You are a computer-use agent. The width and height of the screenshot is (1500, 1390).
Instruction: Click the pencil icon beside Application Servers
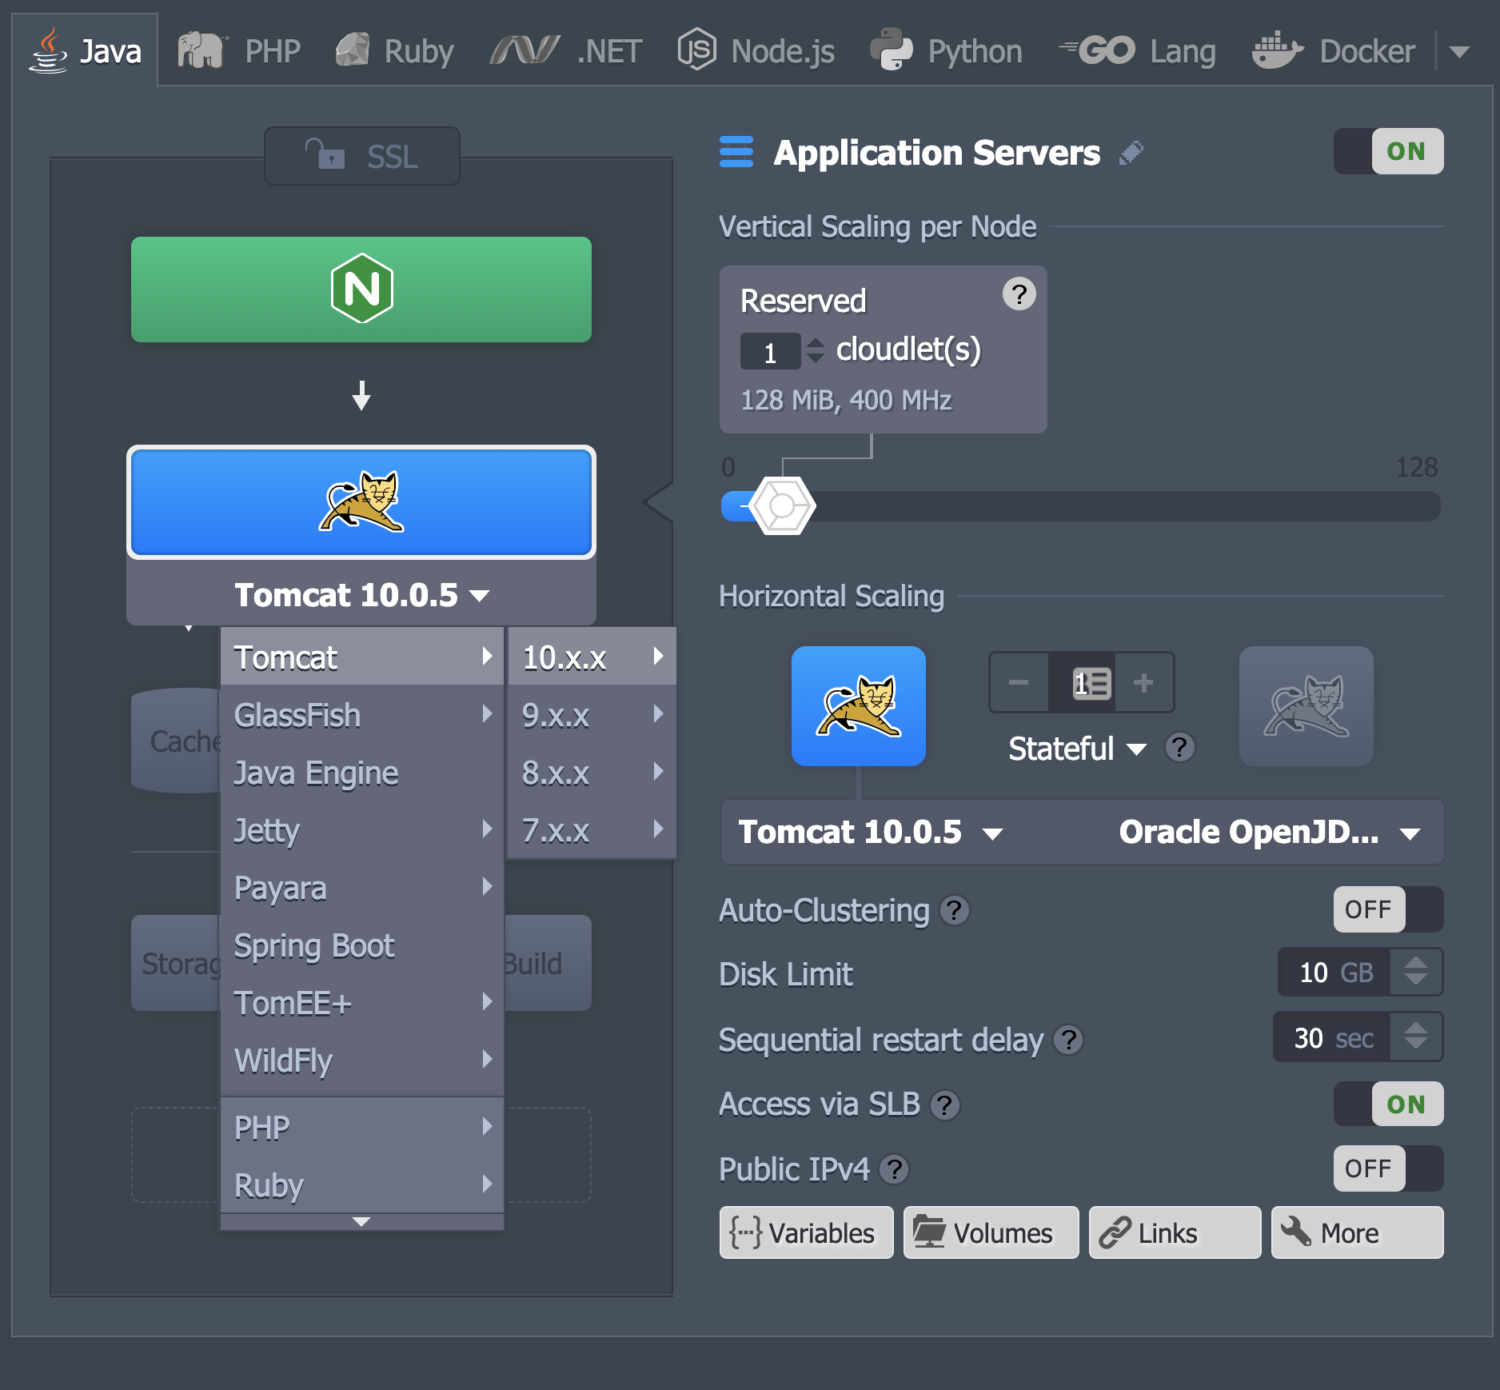coord(1131,153)
